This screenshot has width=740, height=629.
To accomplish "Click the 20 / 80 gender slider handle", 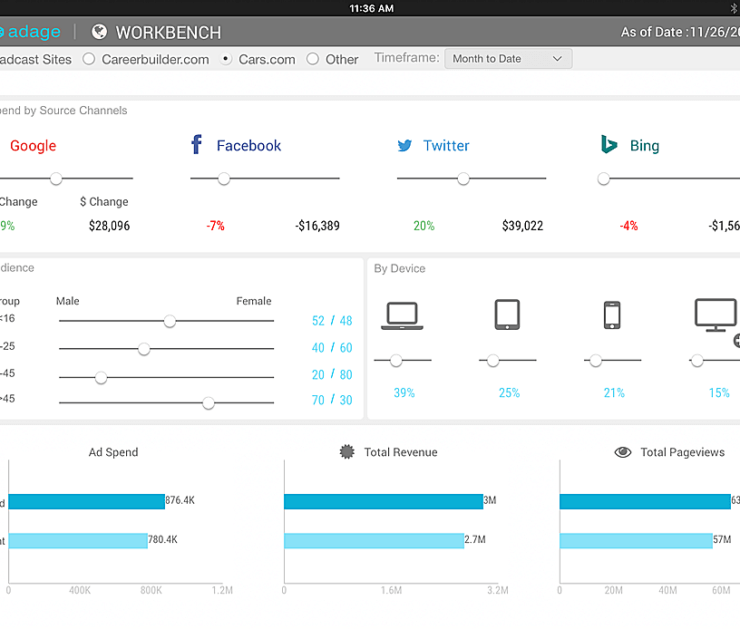I will coord(101,377).
